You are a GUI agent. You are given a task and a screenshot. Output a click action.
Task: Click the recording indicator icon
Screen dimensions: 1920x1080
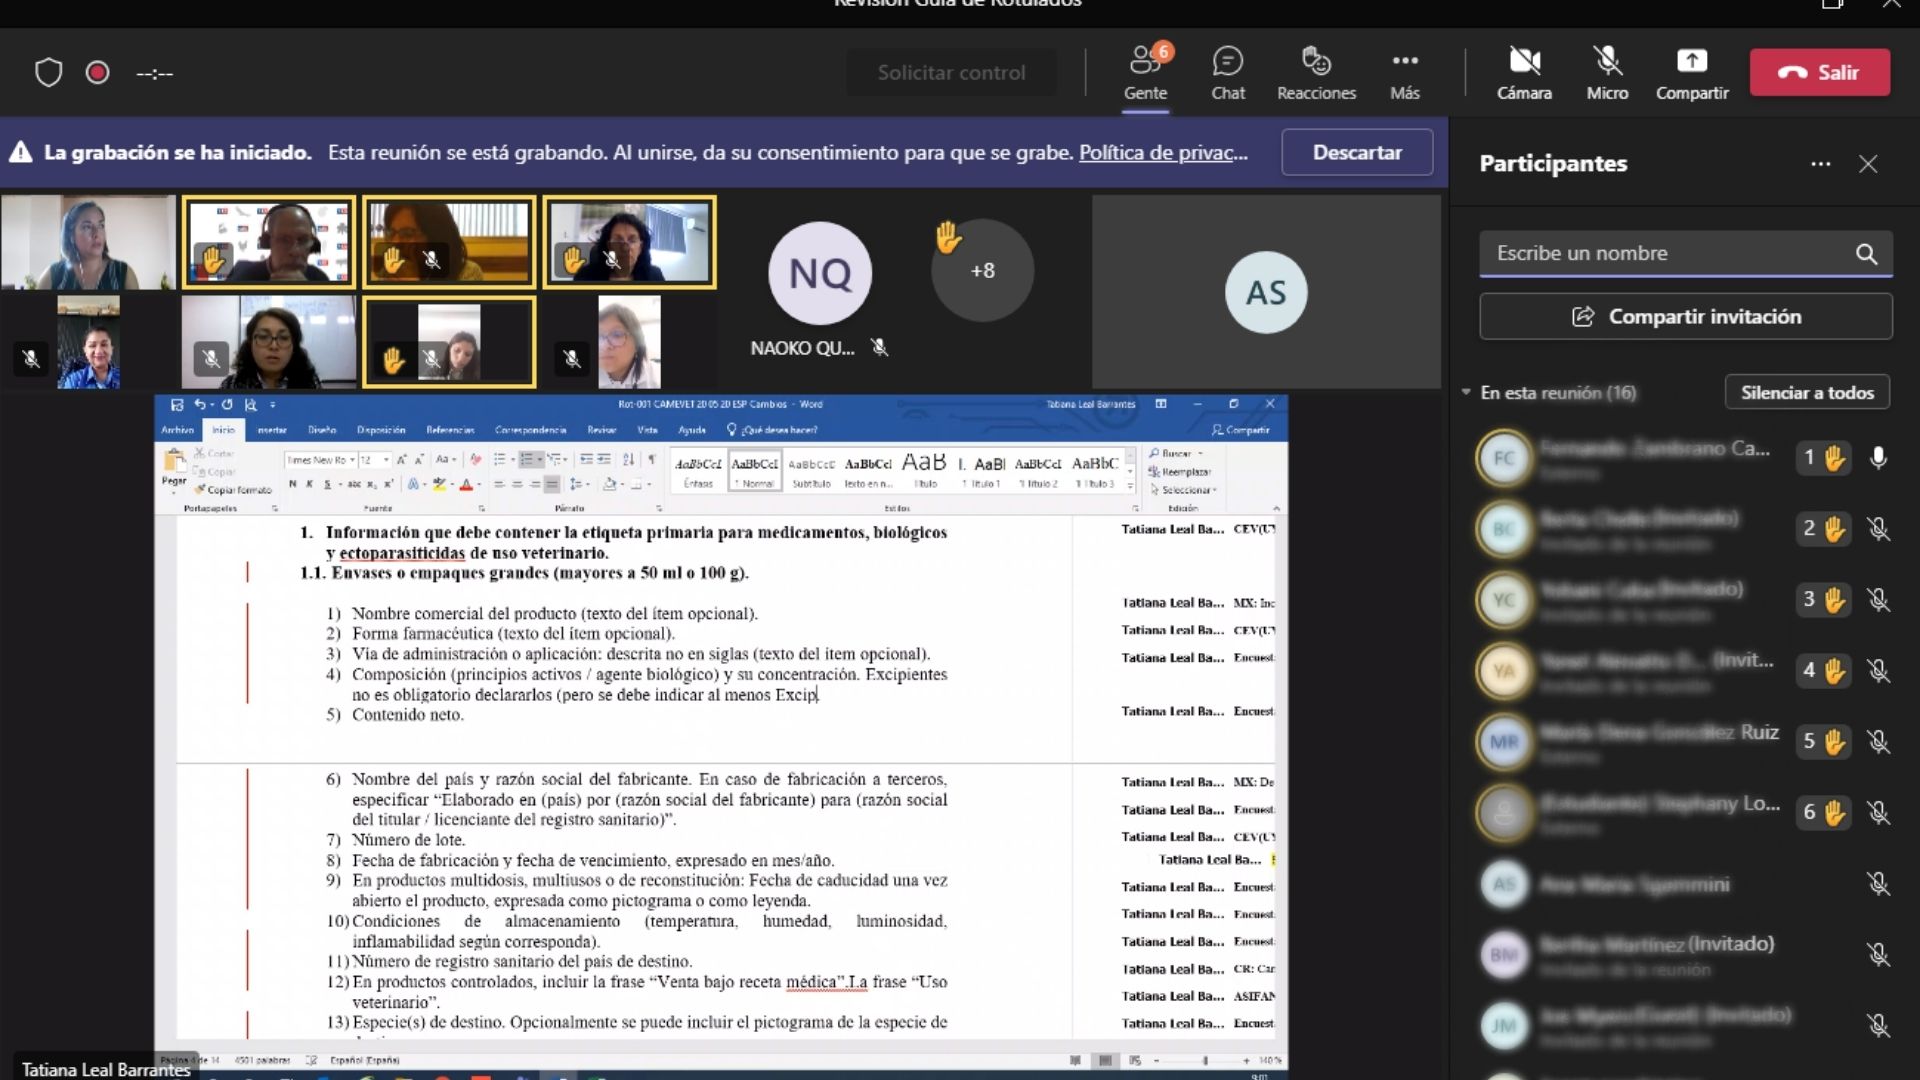(x=97, y=73)
